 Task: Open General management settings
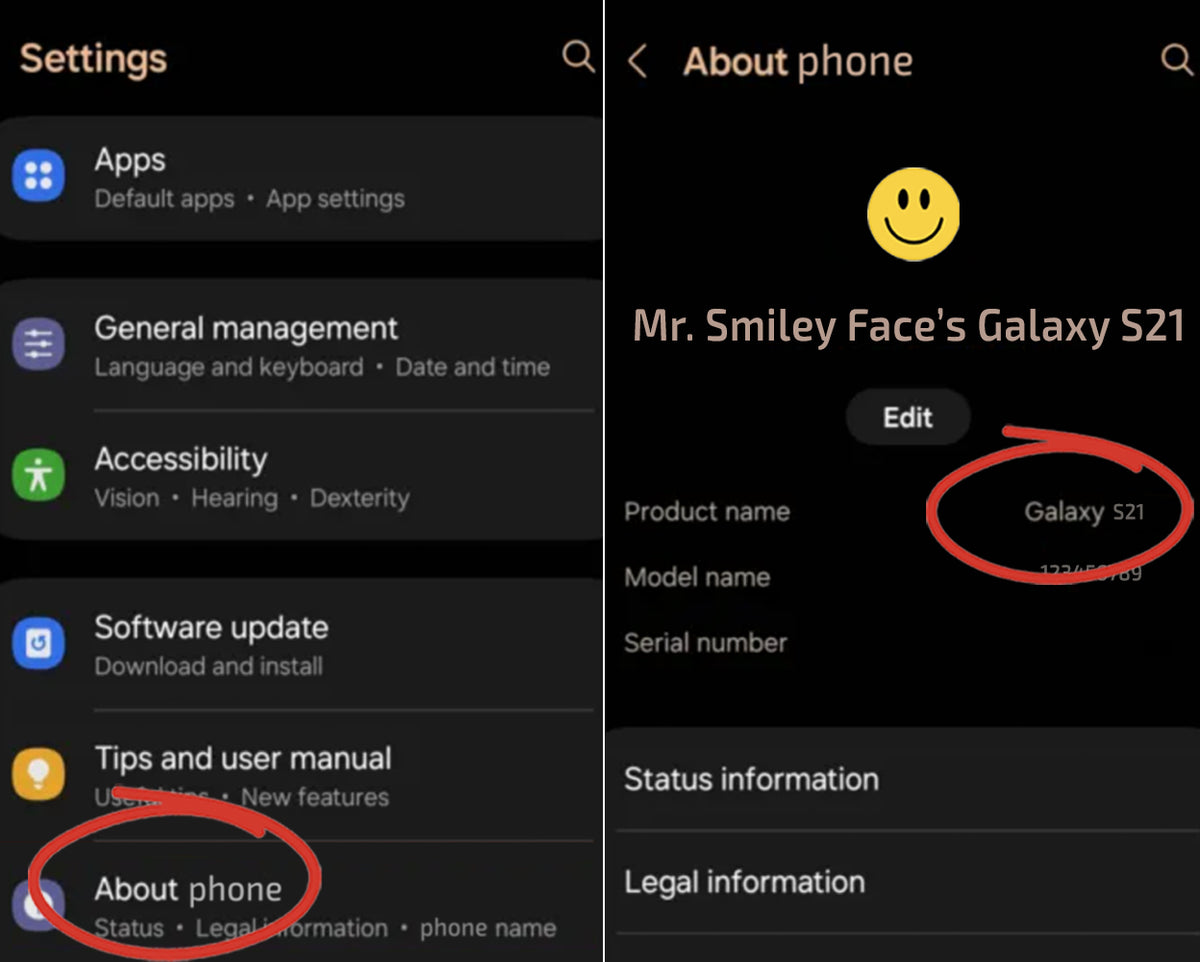tap(300, 346)
